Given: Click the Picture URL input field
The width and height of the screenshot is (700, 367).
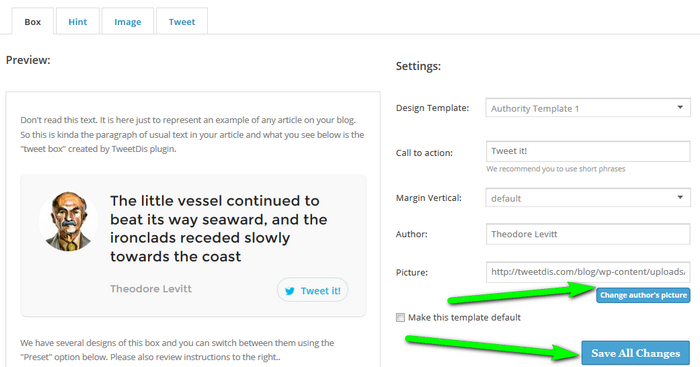Looking at the screenshot, I should pos(588,272).
